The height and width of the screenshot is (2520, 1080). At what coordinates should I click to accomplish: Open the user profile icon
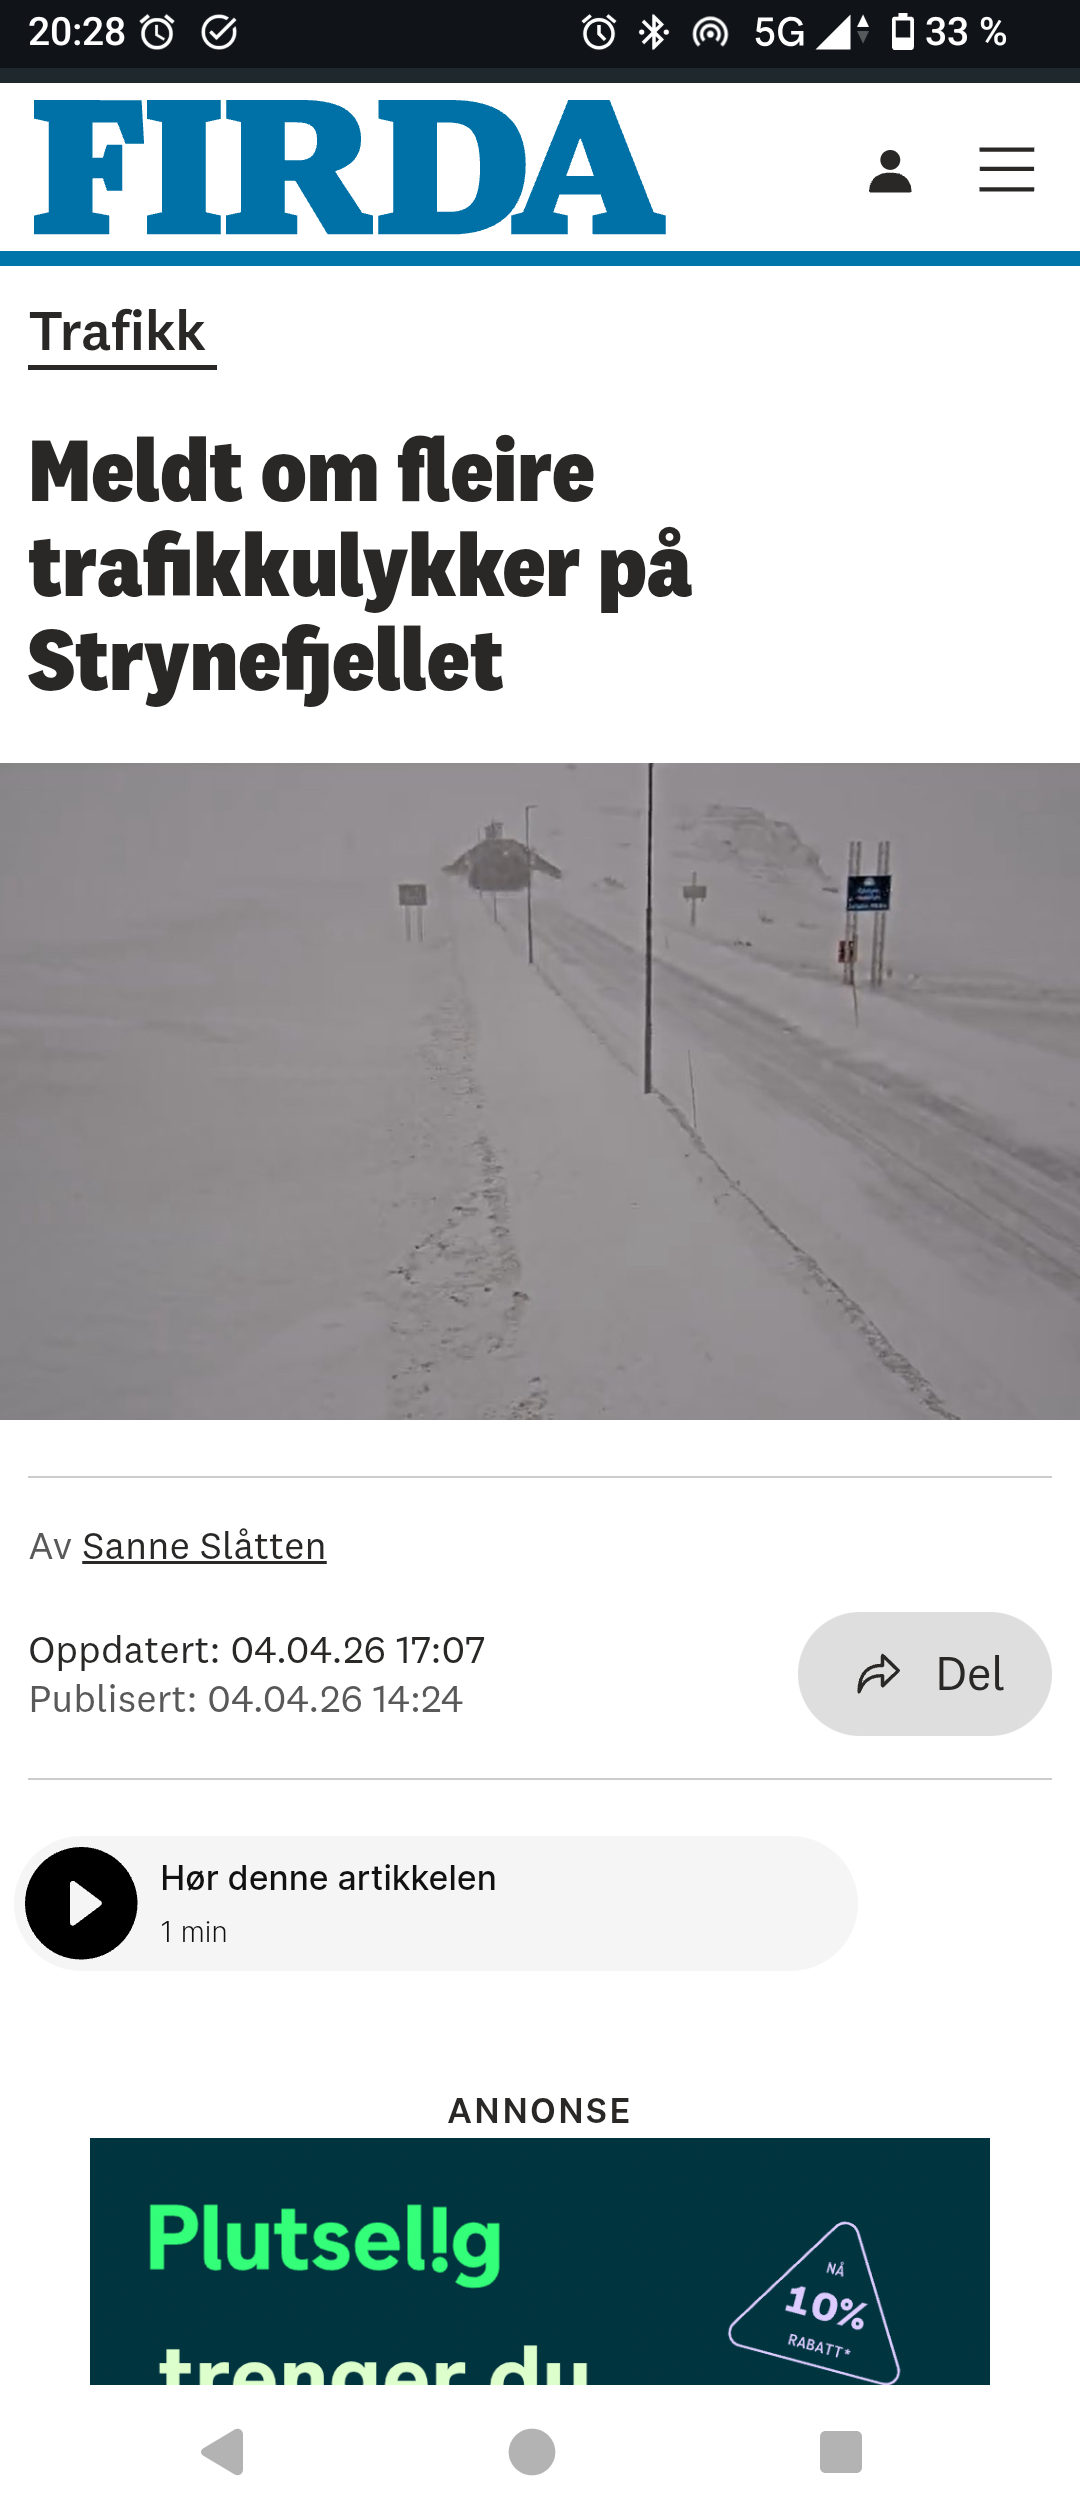[x=890, y=171]
